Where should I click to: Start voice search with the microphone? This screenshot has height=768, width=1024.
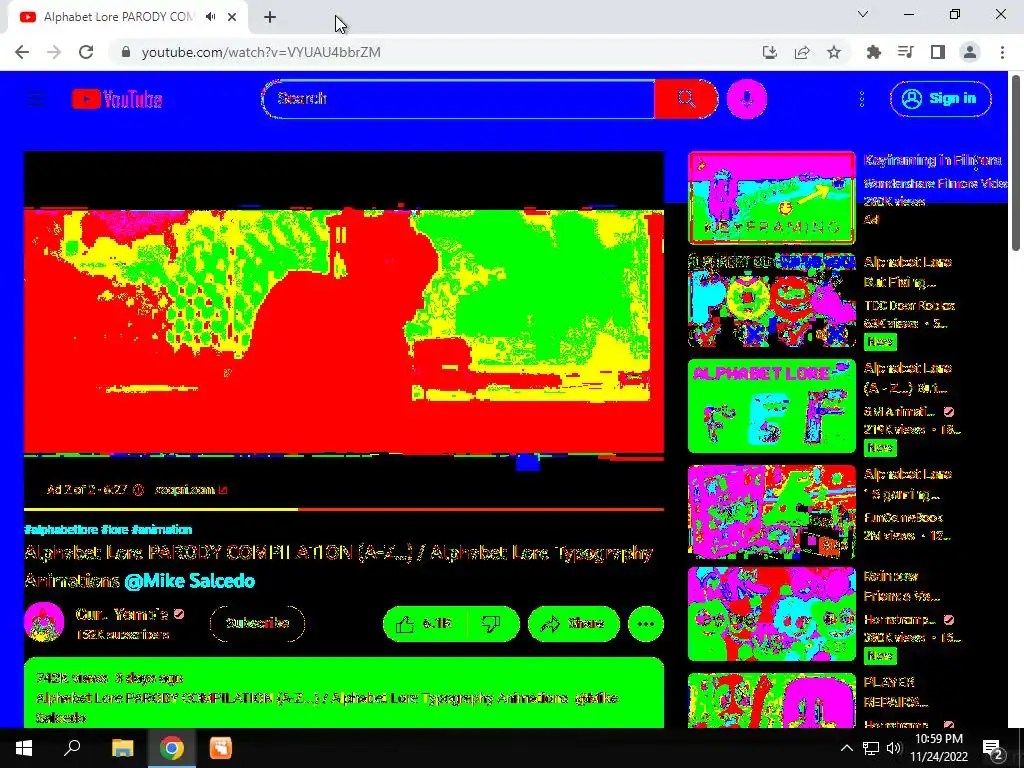[746, 99]
